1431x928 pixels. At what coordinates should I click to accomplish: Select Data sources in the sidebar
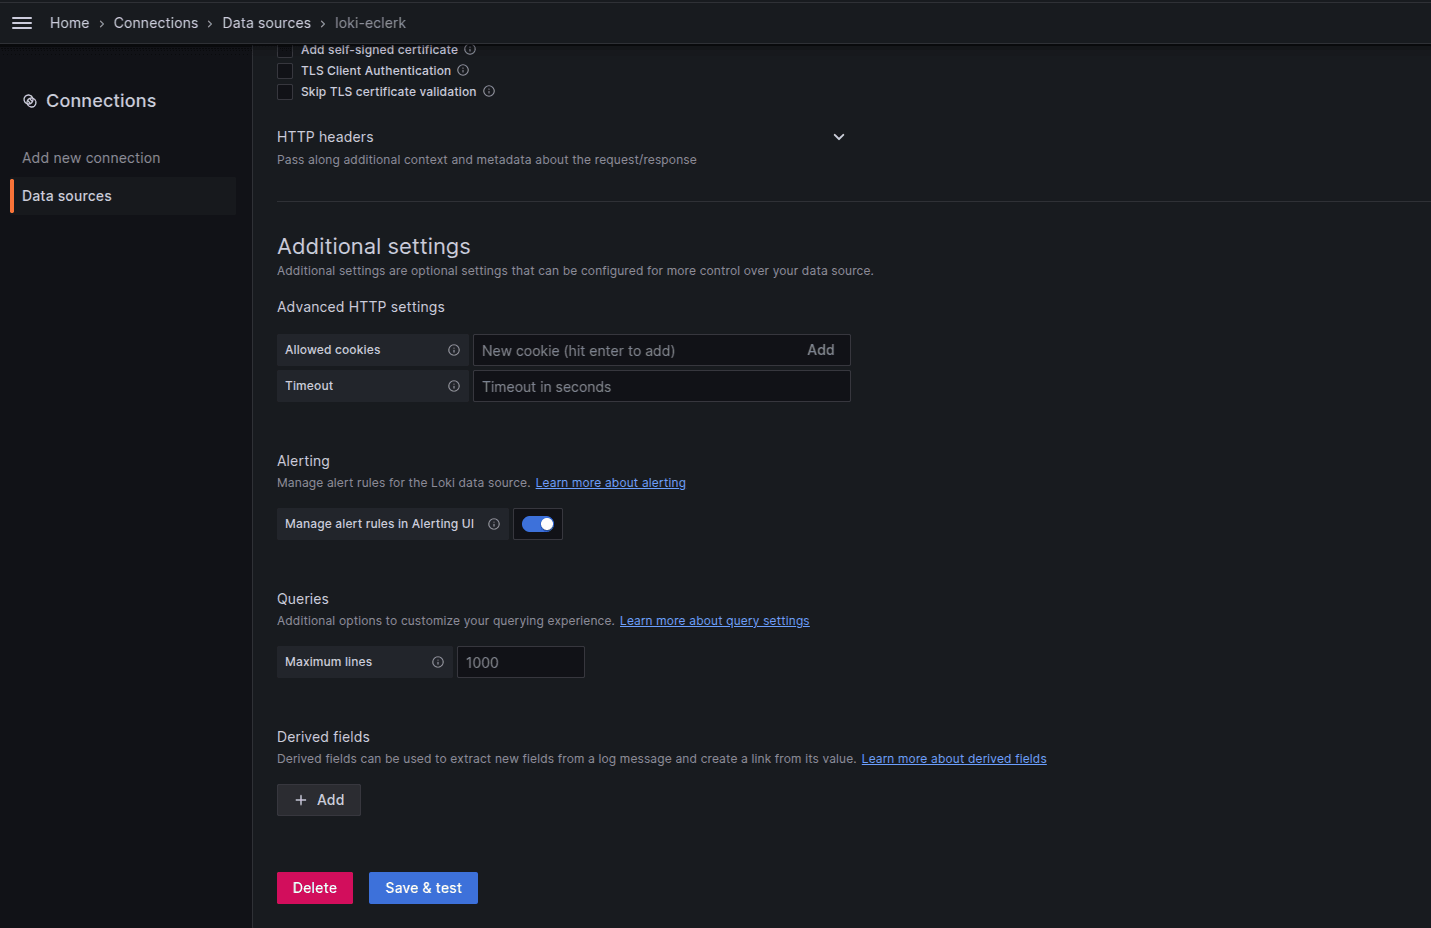67,195
